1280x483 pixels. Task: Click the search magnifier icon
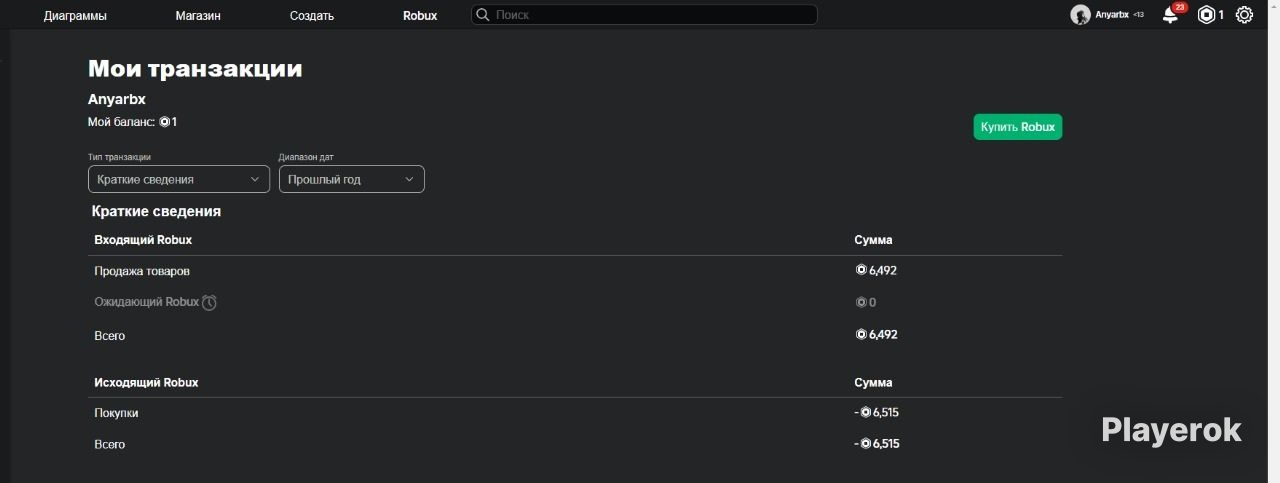[483, 15]
